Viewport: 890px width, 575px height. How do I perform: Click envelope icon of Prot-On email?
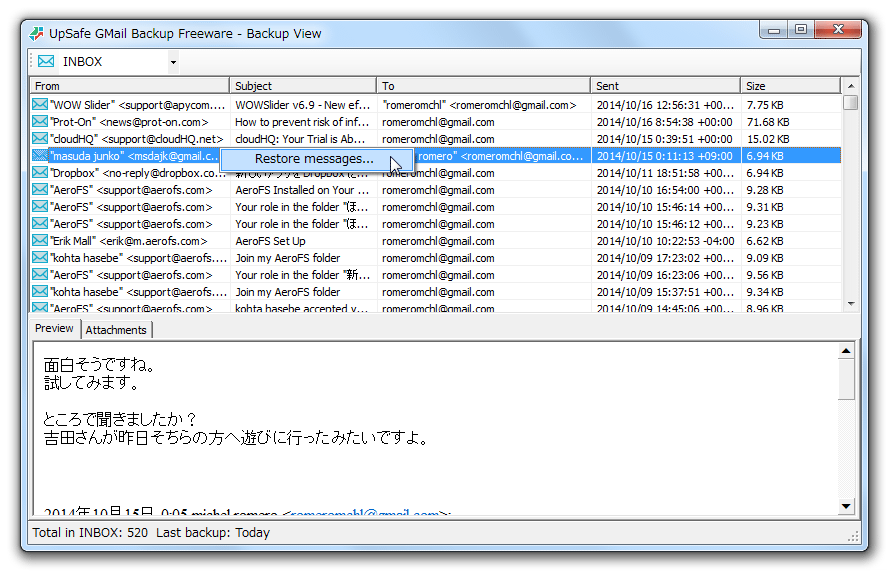tap(40, 121)
